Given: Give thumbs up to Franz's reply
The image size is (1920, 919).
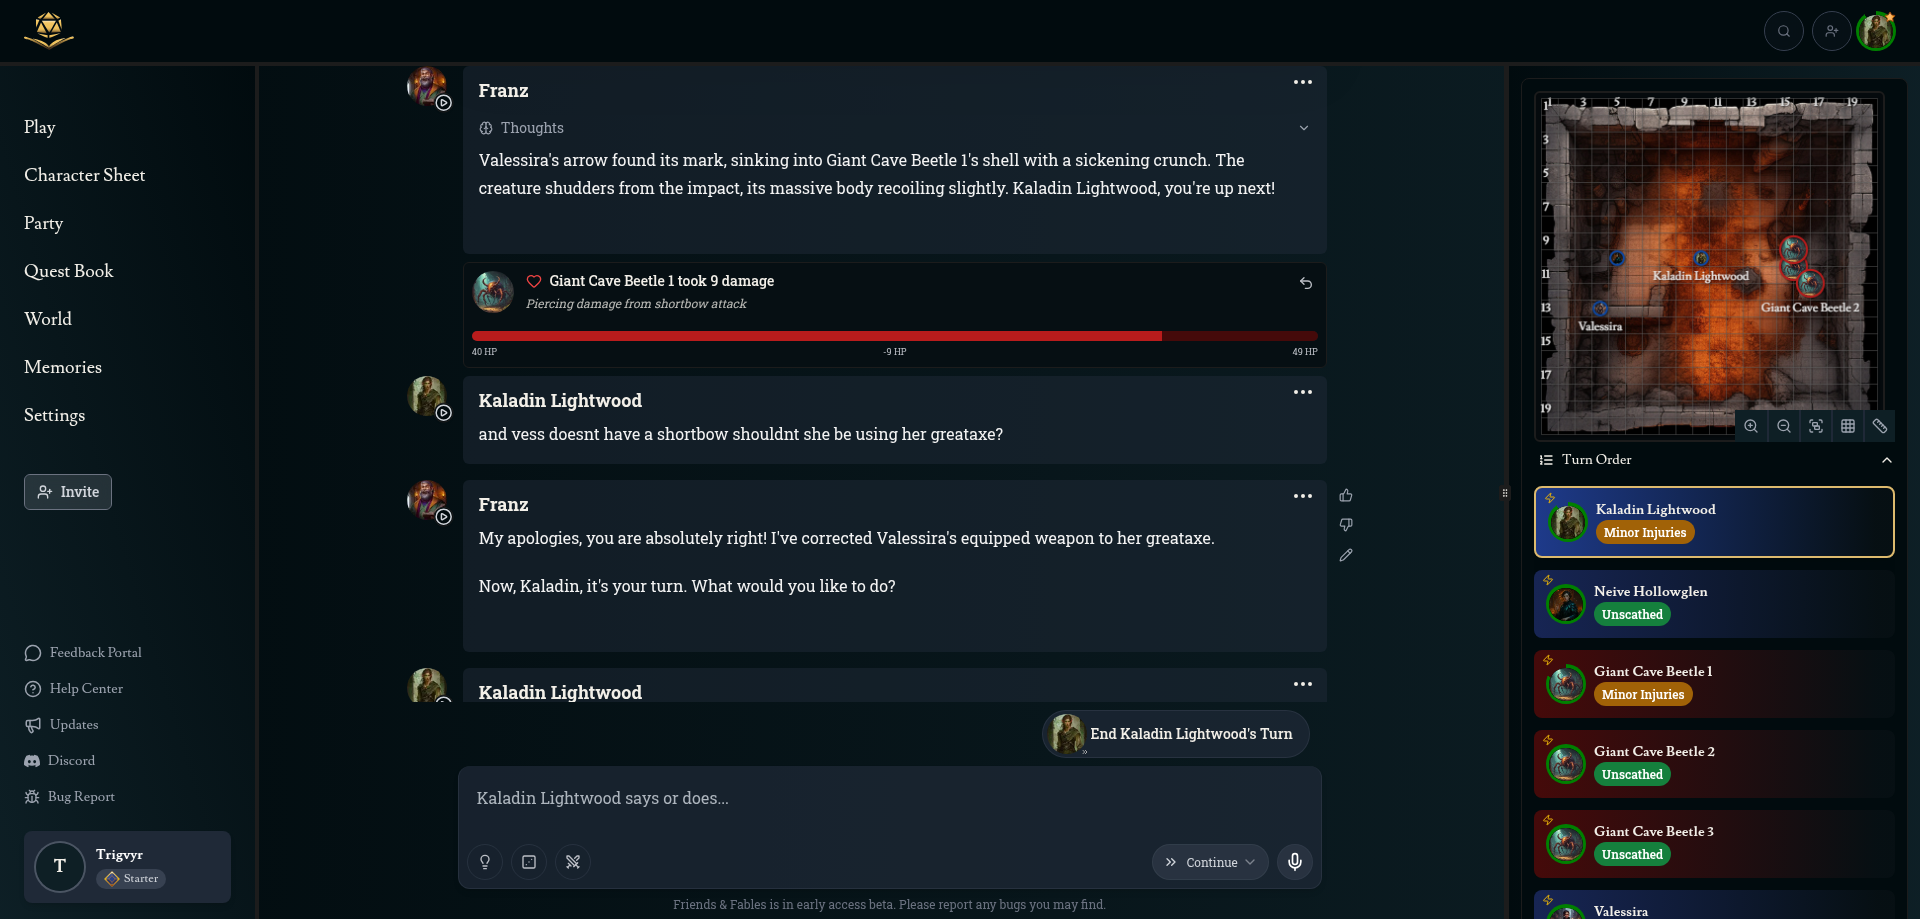Looking at the screenshot, I should tap(1346, 496).
